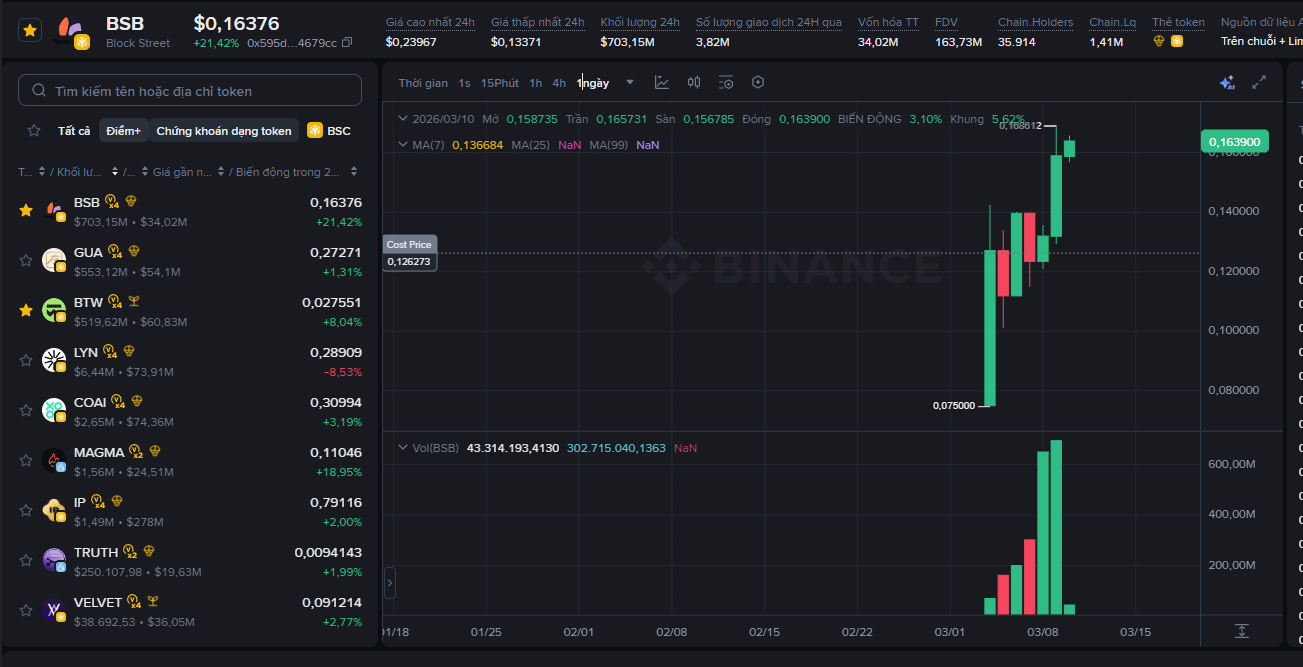Favorite the COAI token star
Viewport: 1303px width, 667px height.
point(26,410)
